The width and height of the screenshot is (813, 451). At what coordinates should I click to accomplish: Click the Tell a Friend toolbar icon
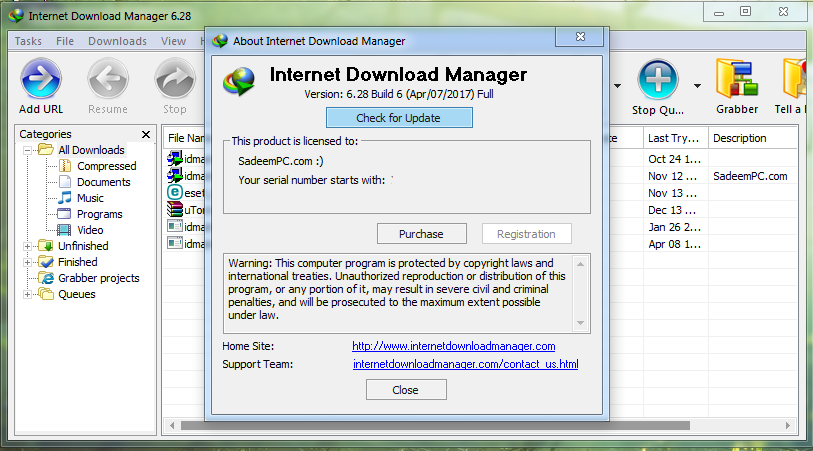[x=794, y=79]
